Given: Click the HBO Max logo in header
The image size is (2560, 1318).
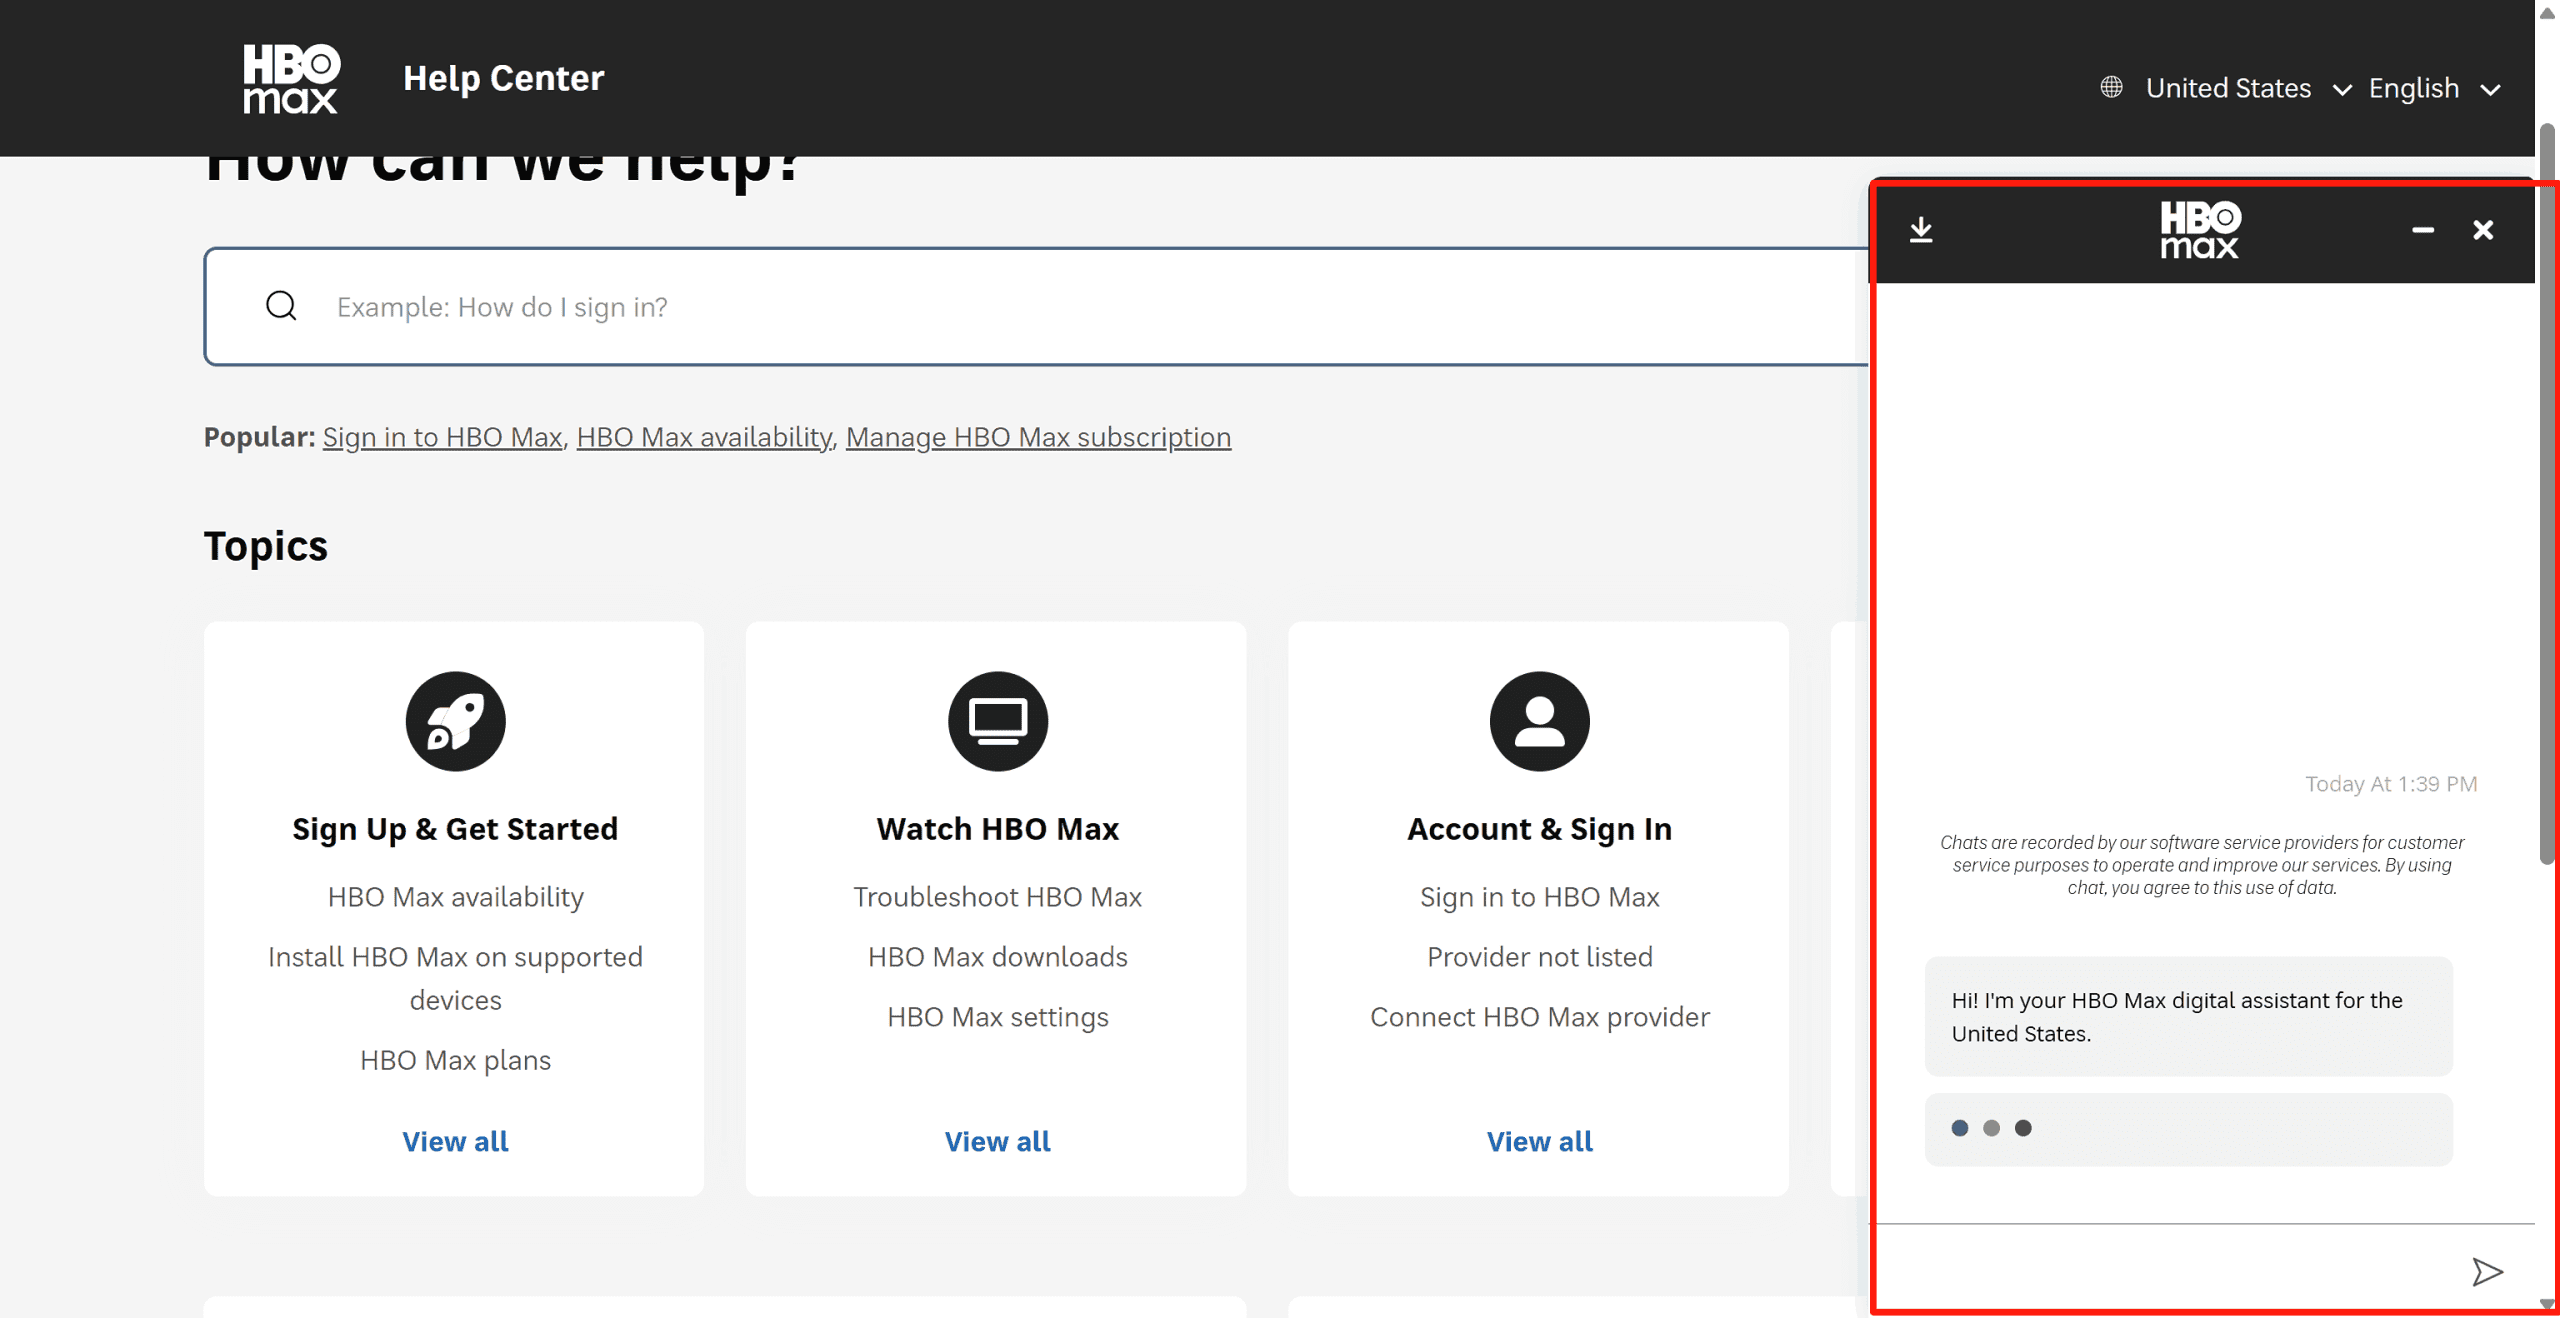Looking at the screenshot, I should tap(291, 78).
